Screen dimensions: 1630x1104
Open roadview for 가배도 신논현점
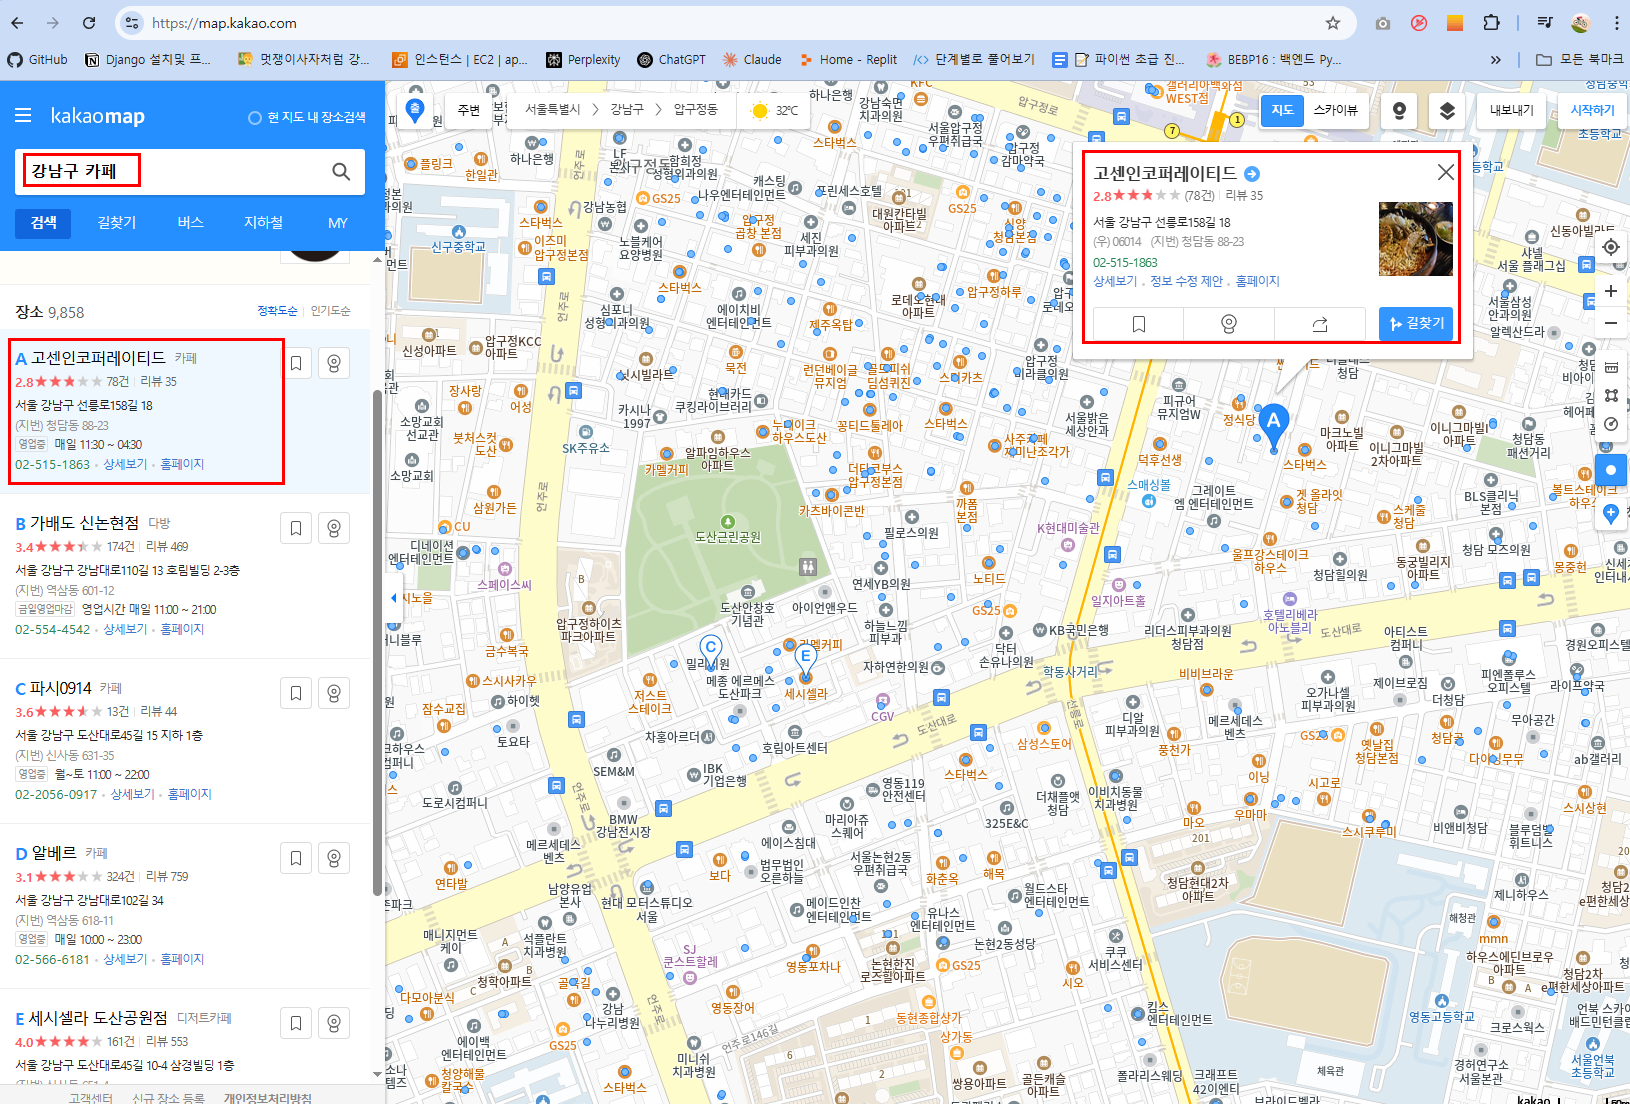pos(334,528)
